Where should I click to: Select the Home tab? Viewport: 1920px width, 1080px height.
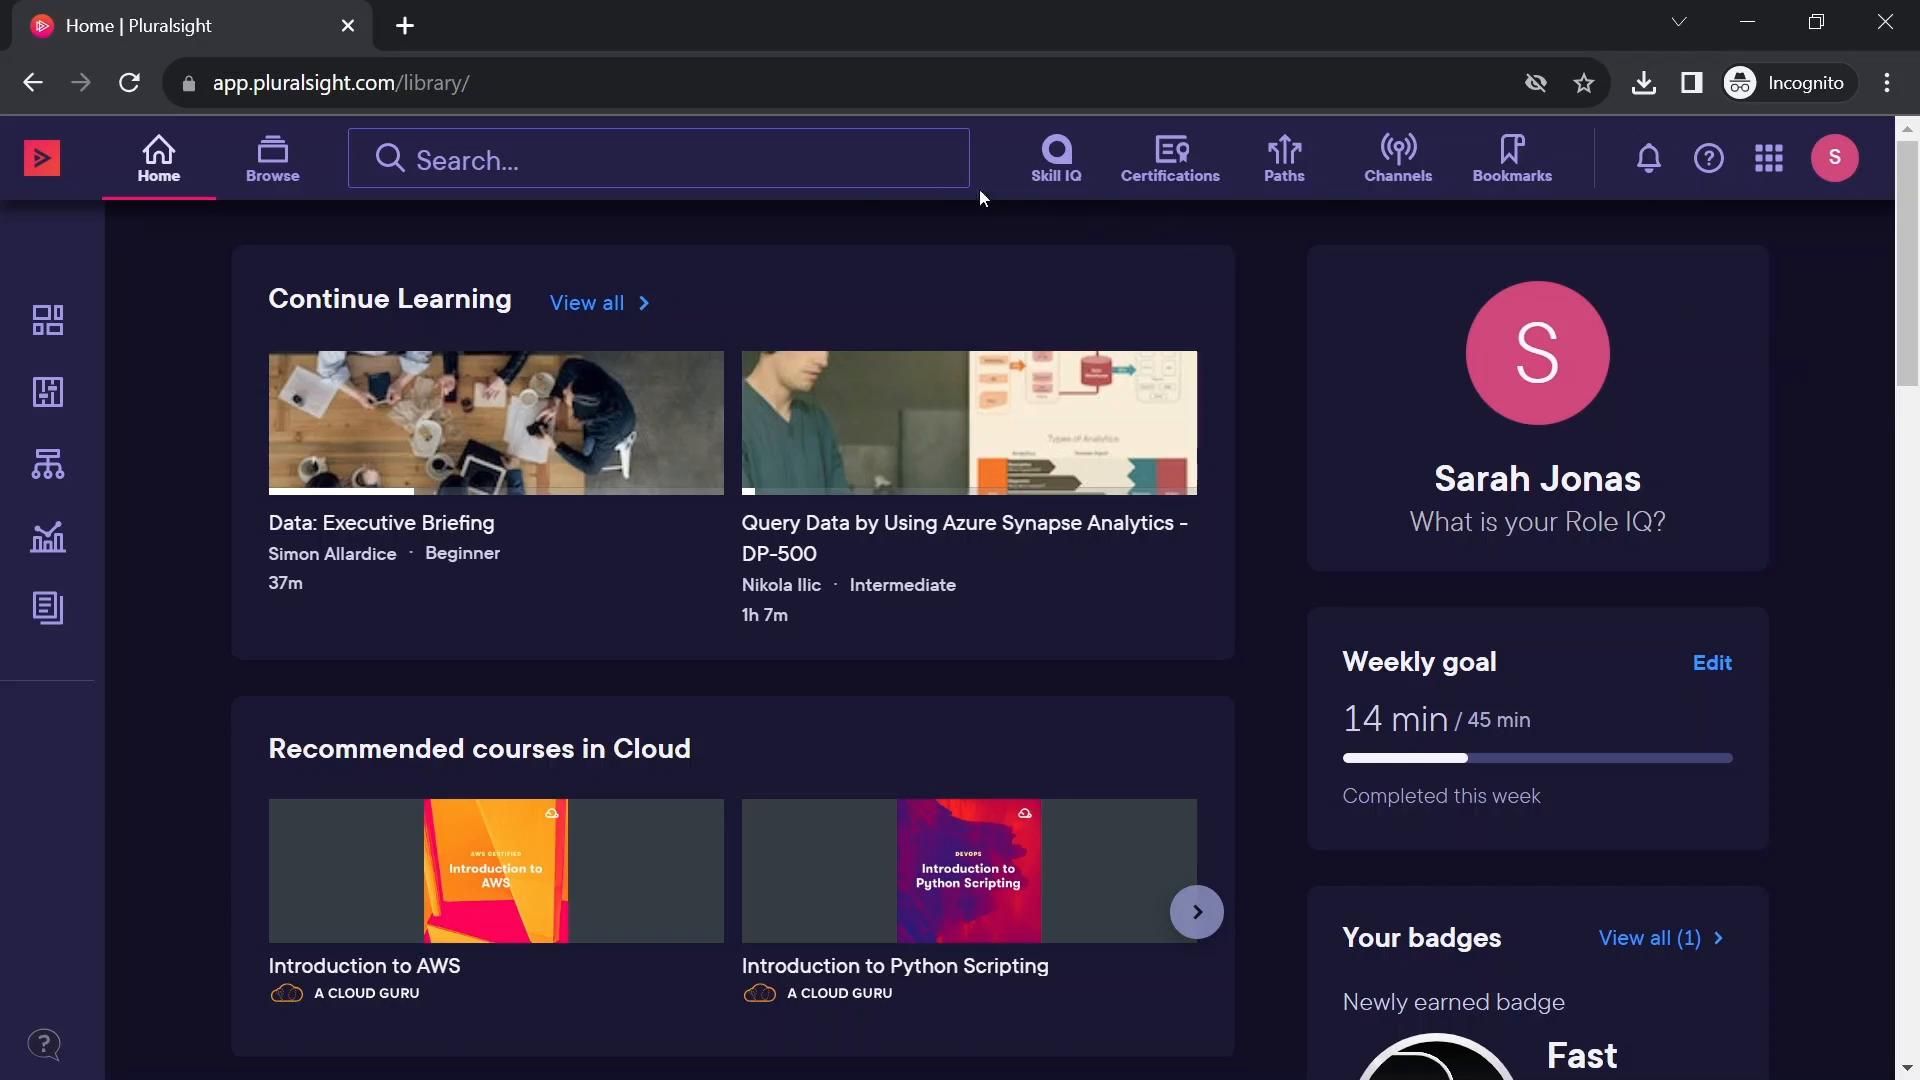click(x=159, y=159)
